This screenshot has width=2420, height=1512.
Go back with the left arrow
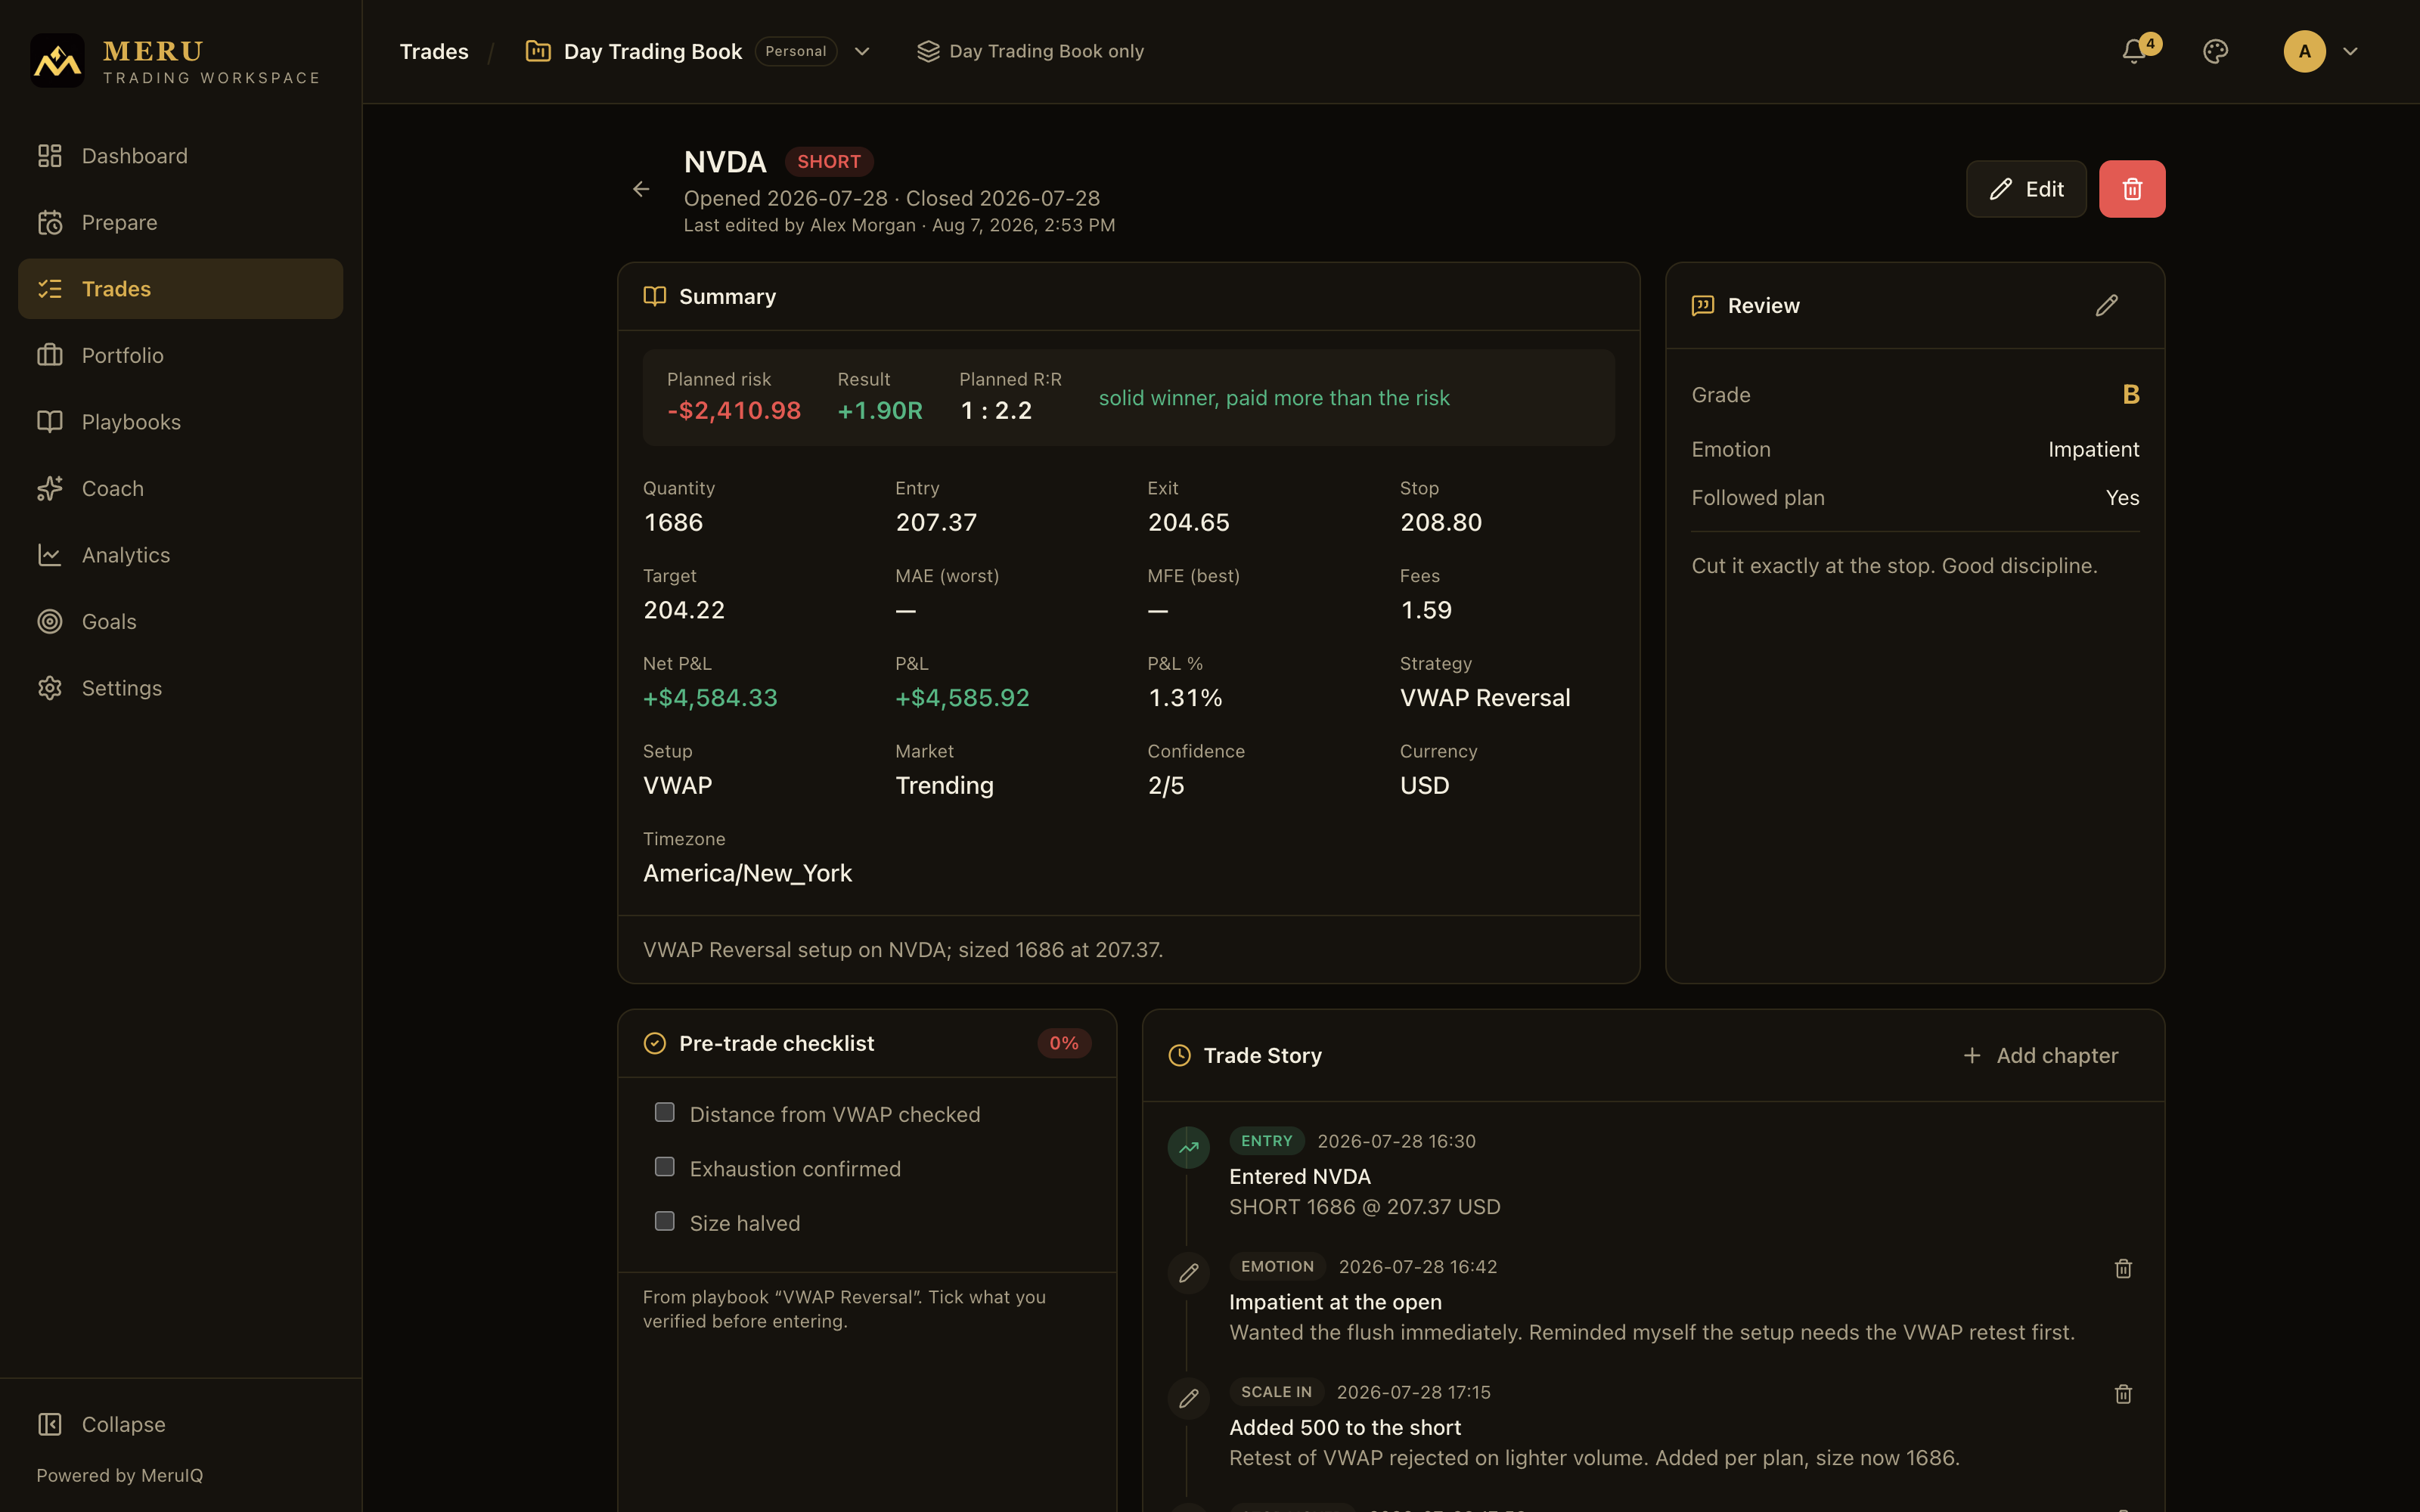[x=641, y=189]
